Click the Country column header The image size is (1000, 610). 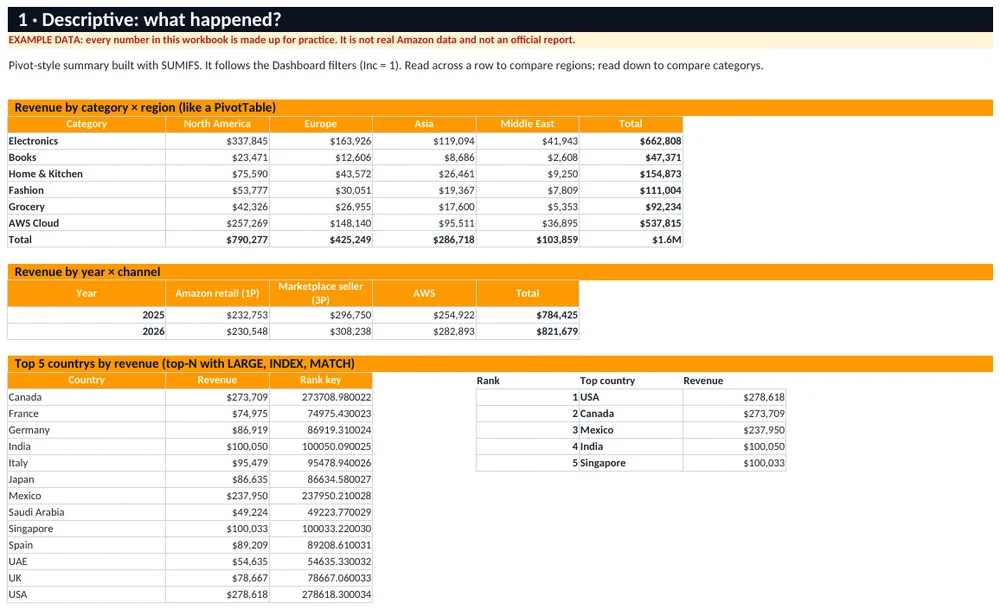pos(86,380)
